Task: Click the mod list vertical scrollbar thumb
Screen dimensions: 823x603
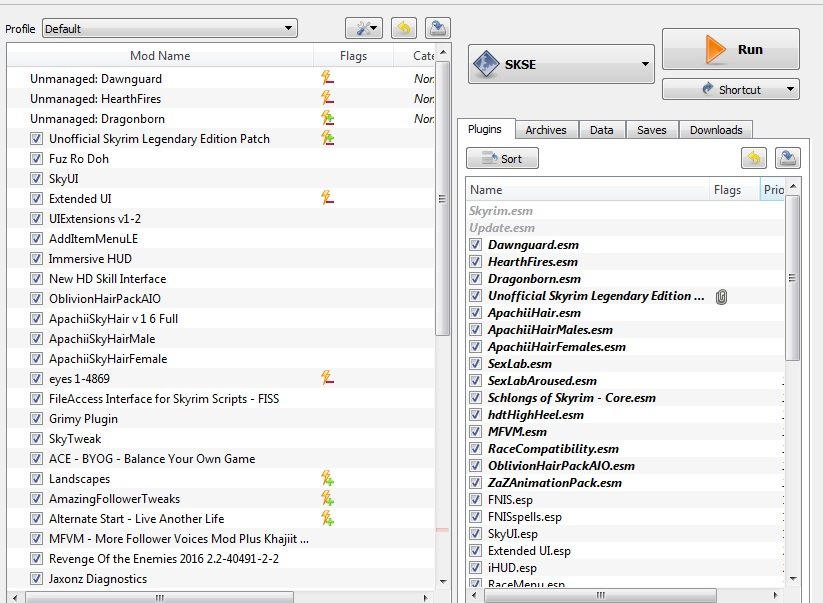Action: [x=442, y=198]
